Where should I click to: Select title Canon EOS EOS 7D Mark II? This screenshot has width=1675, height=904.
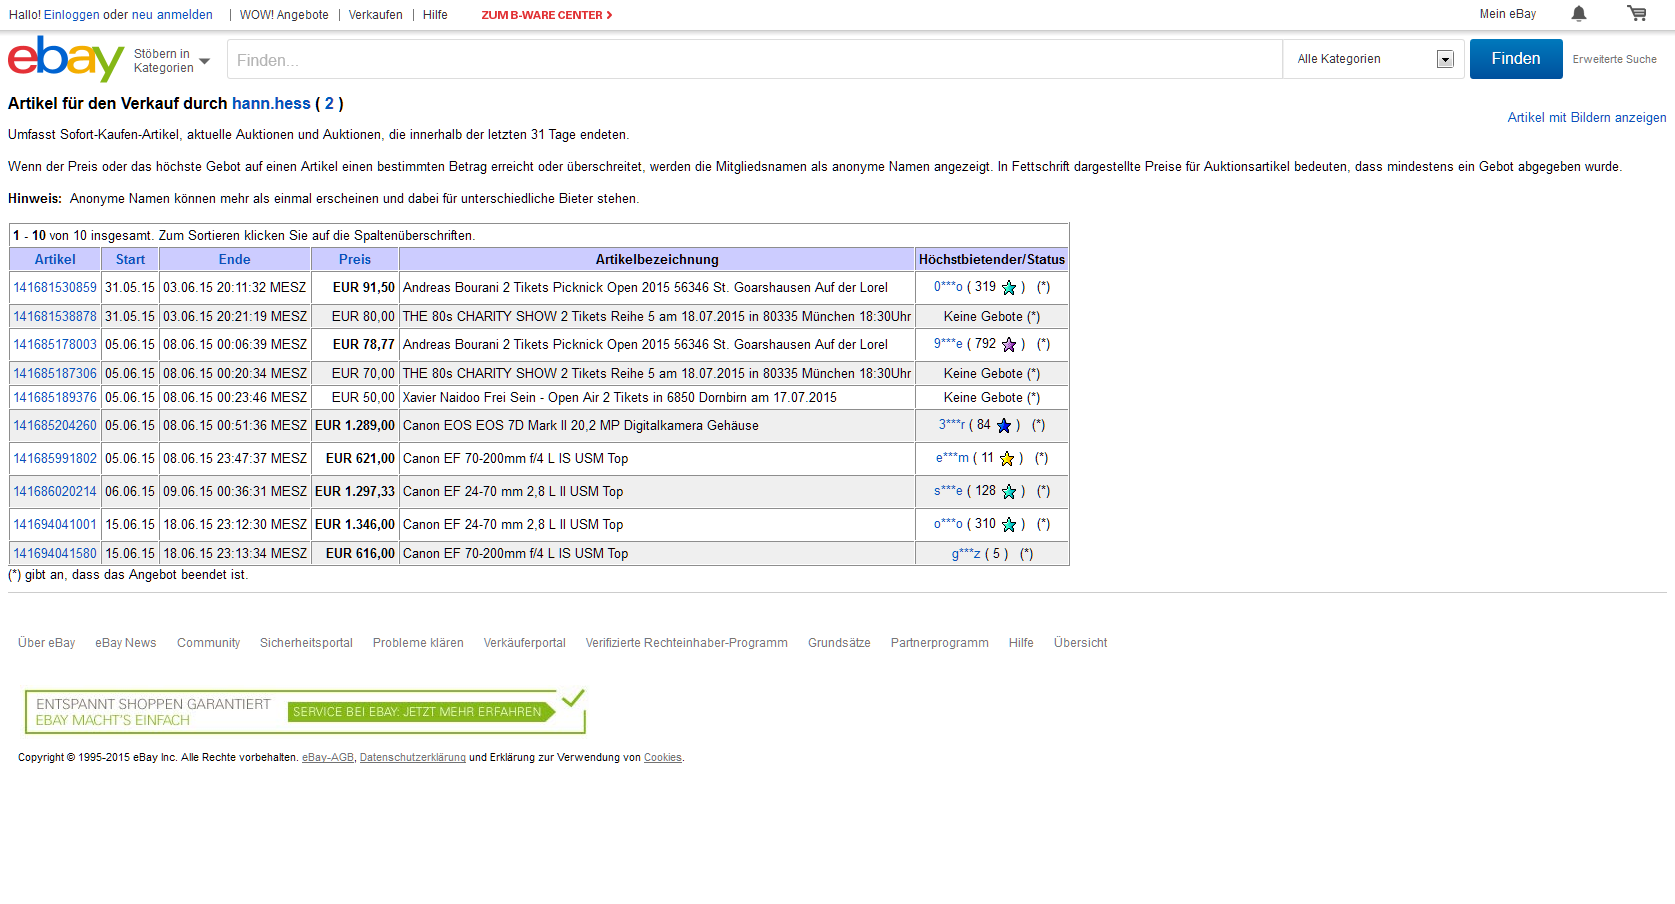pyautogui.click(x=581, y=426)
